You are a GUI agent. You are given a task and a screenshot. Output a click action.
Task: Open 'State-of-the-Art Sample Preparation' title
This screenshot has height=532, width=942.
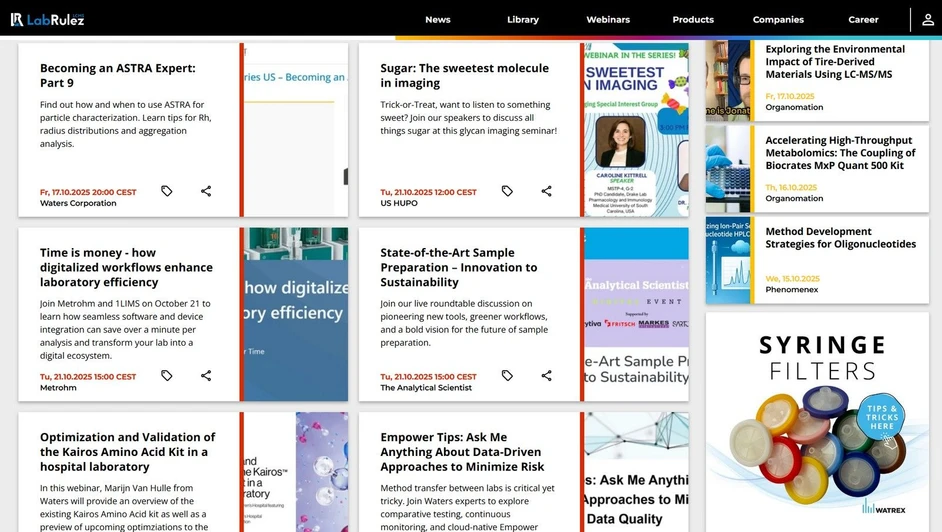click(x=458, y=267)
